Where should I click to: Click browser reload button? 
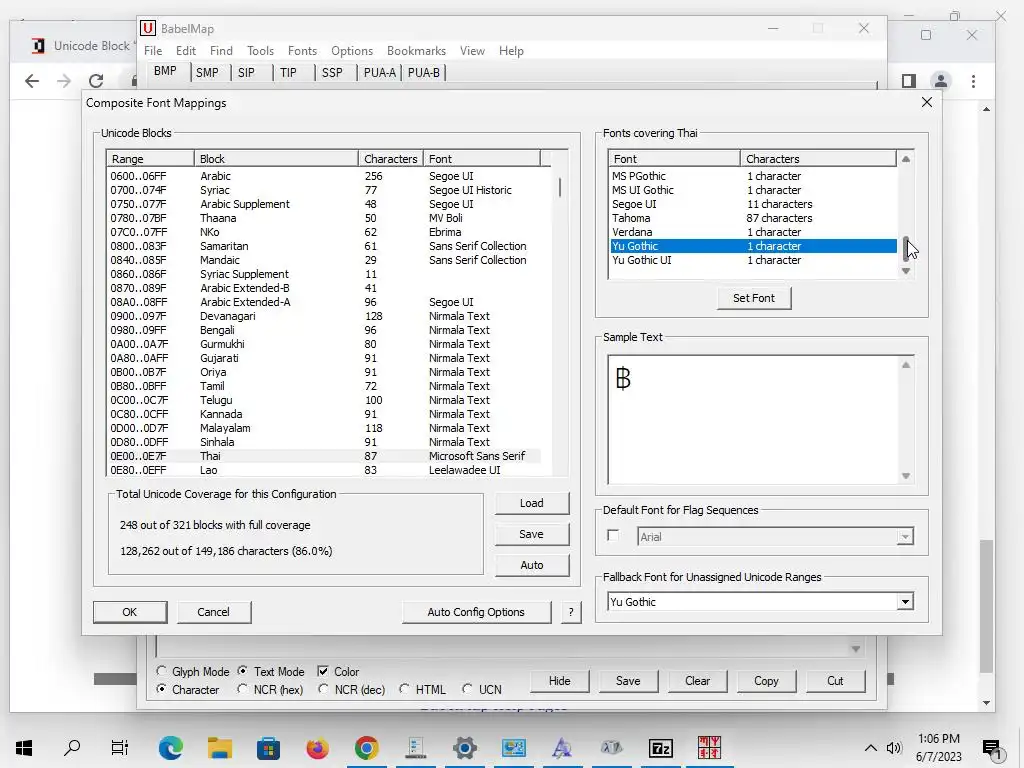pos(96,81)
